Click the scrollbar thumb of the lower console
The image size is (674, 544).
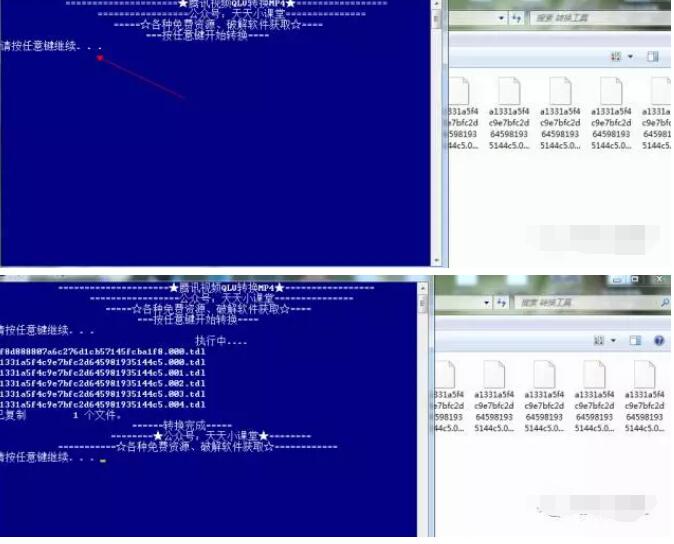pyautogui.click(x=422, y=304)
